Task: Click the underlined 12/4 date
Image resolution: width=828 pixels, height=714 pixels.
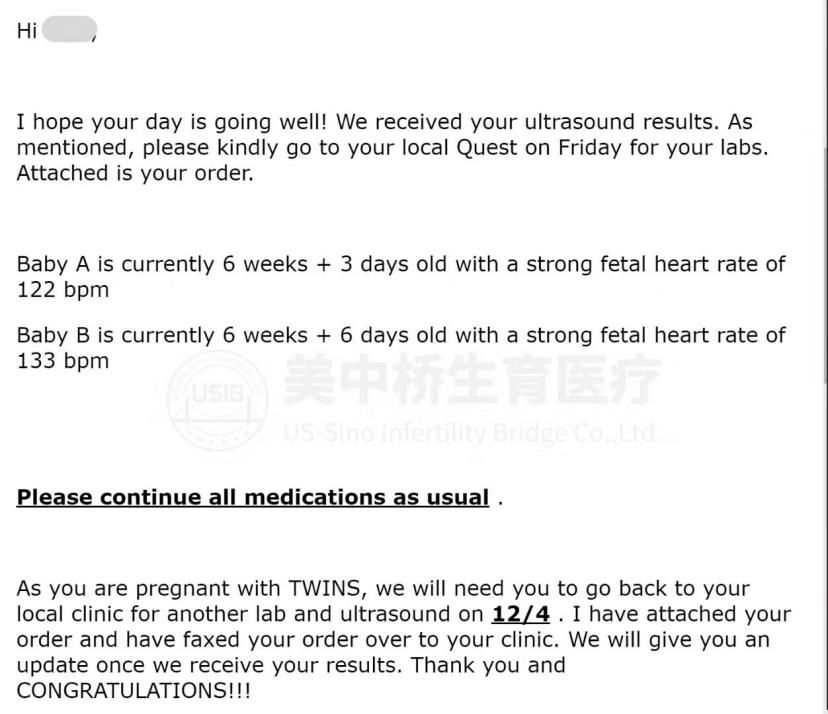Action: click(x=520, y=614)
